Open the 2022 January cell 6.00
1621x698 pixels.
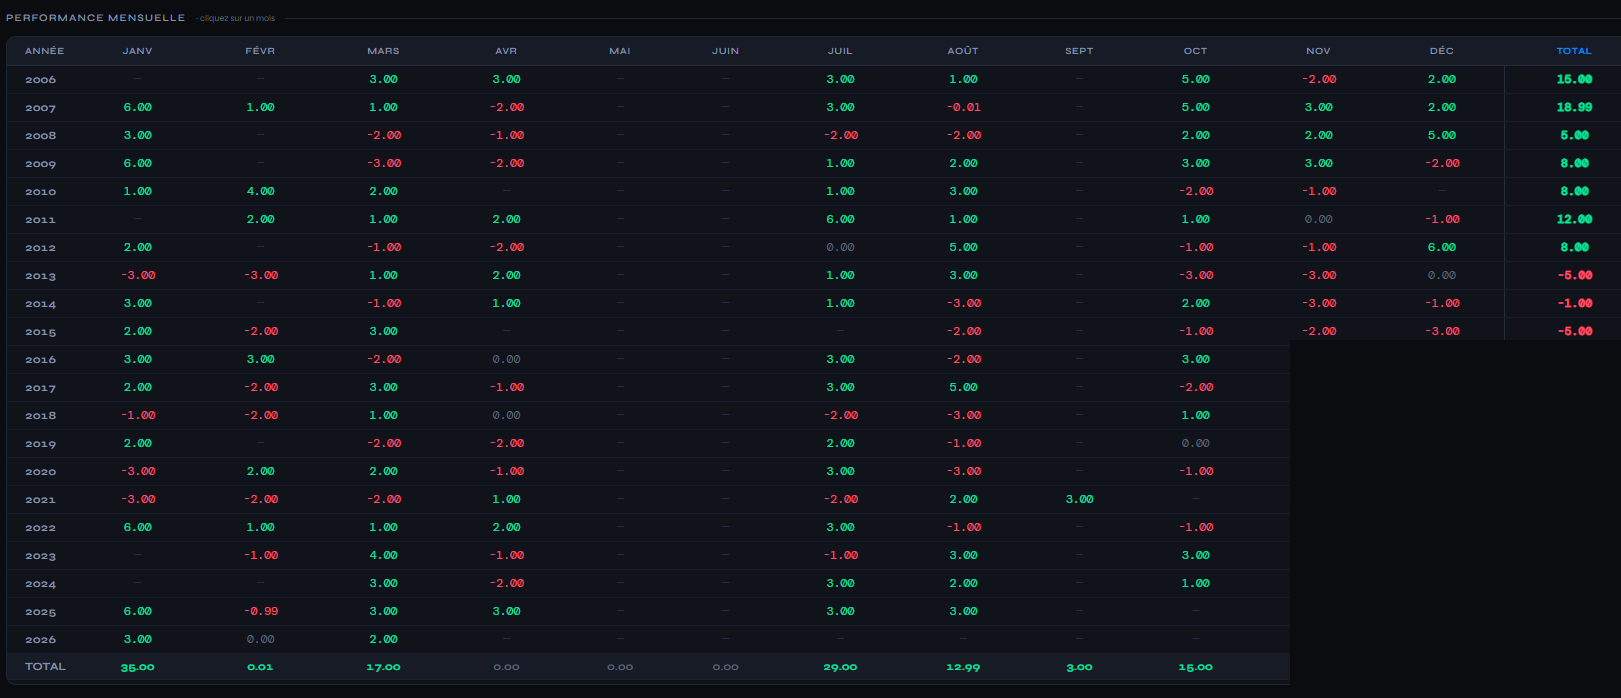point(137,527)
